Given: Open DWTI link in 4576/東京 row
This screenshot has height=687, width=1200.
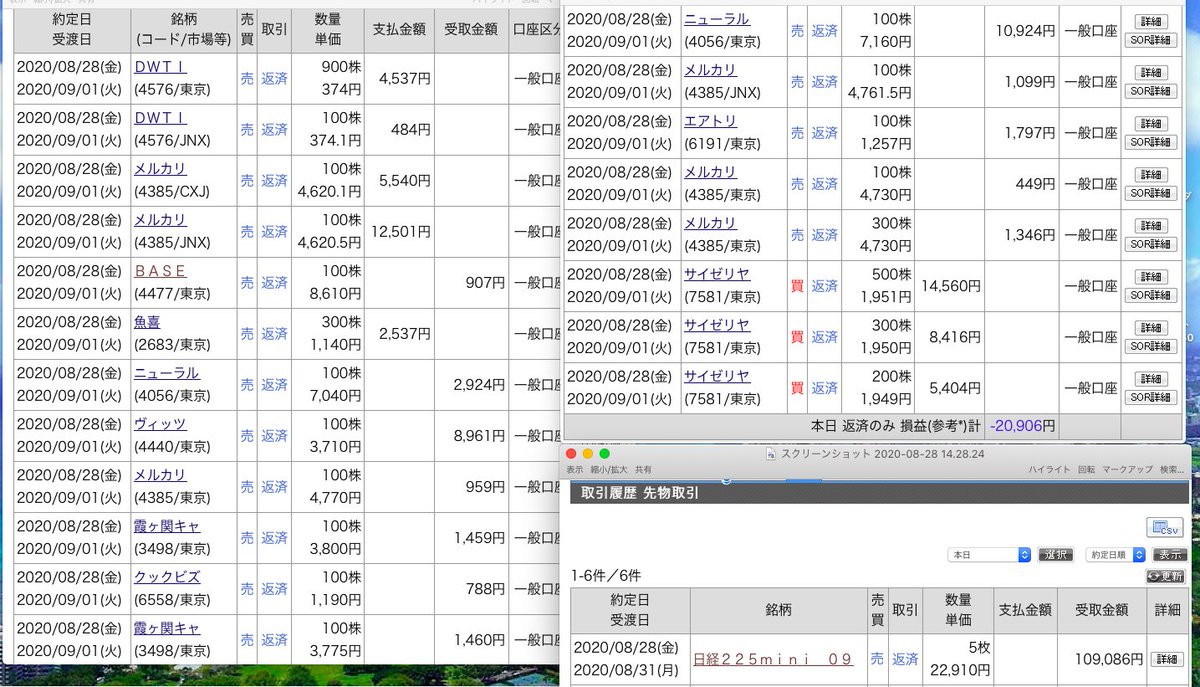Looking at the screenshot, I should 160,66.
